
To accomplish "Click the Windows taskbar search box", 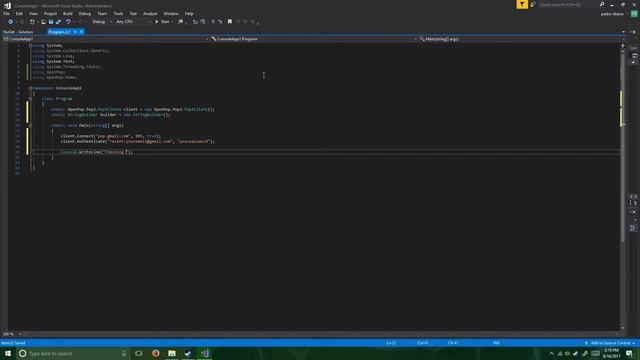I will coord(73,353).
